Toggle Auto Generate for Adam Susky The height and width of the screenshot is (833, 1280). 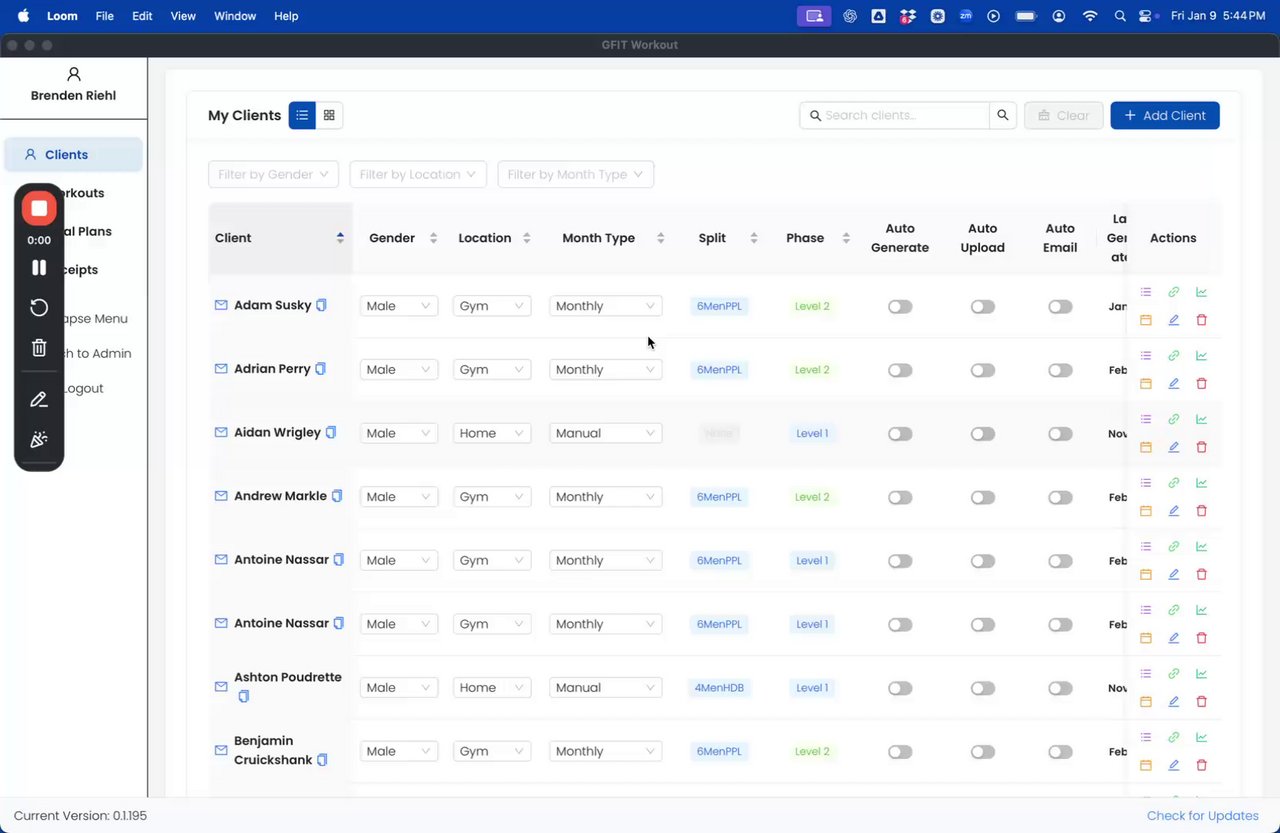[900, 307]
